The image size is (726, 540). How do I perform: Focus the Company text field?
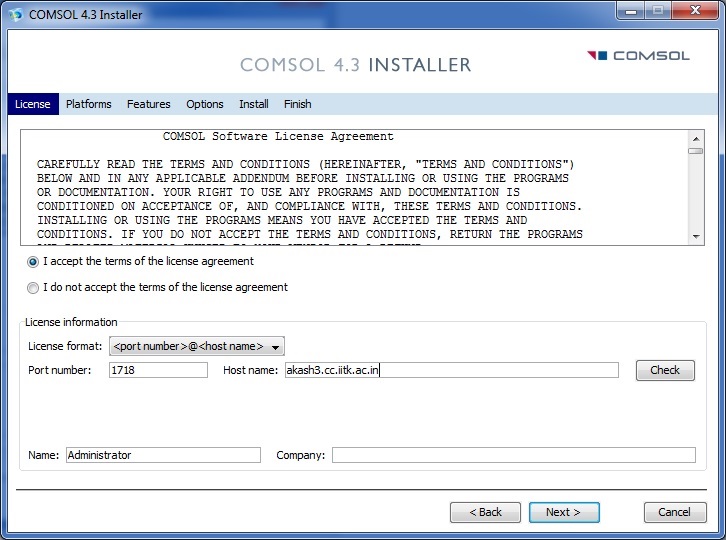[513, 455]
